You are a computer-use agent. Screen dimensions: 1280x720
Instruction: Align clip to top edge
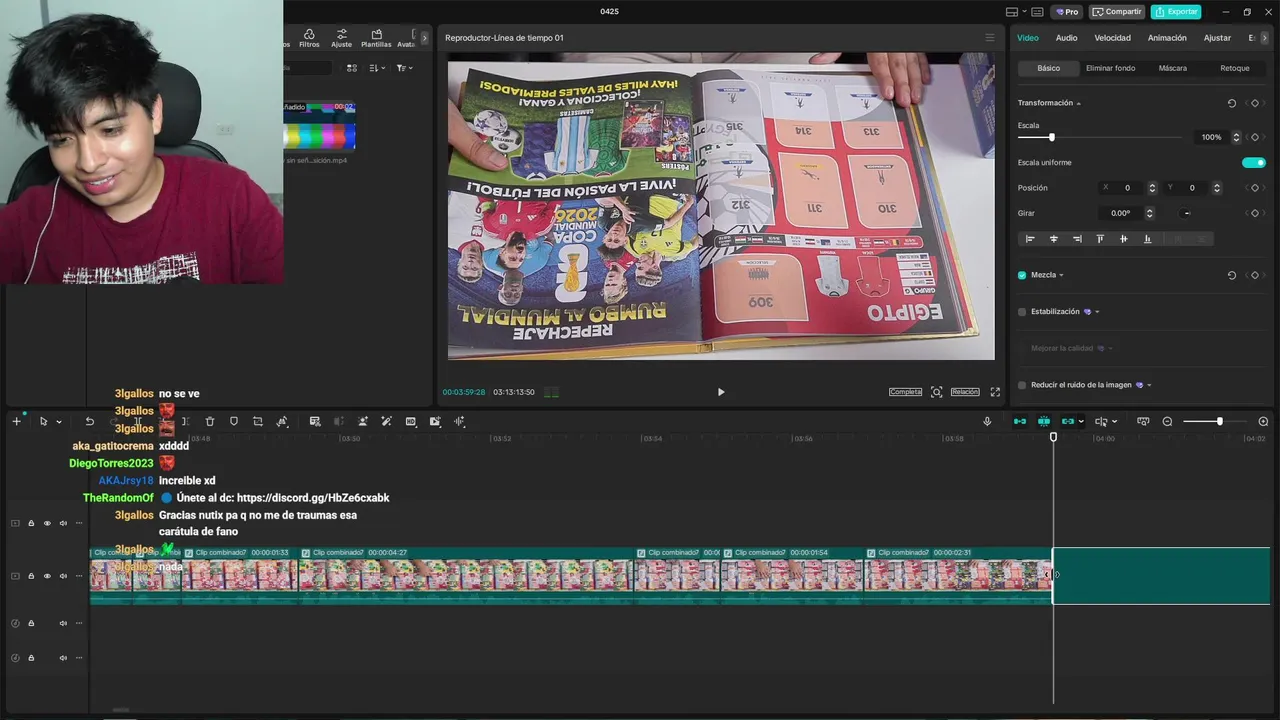(x=1100, y=239)
